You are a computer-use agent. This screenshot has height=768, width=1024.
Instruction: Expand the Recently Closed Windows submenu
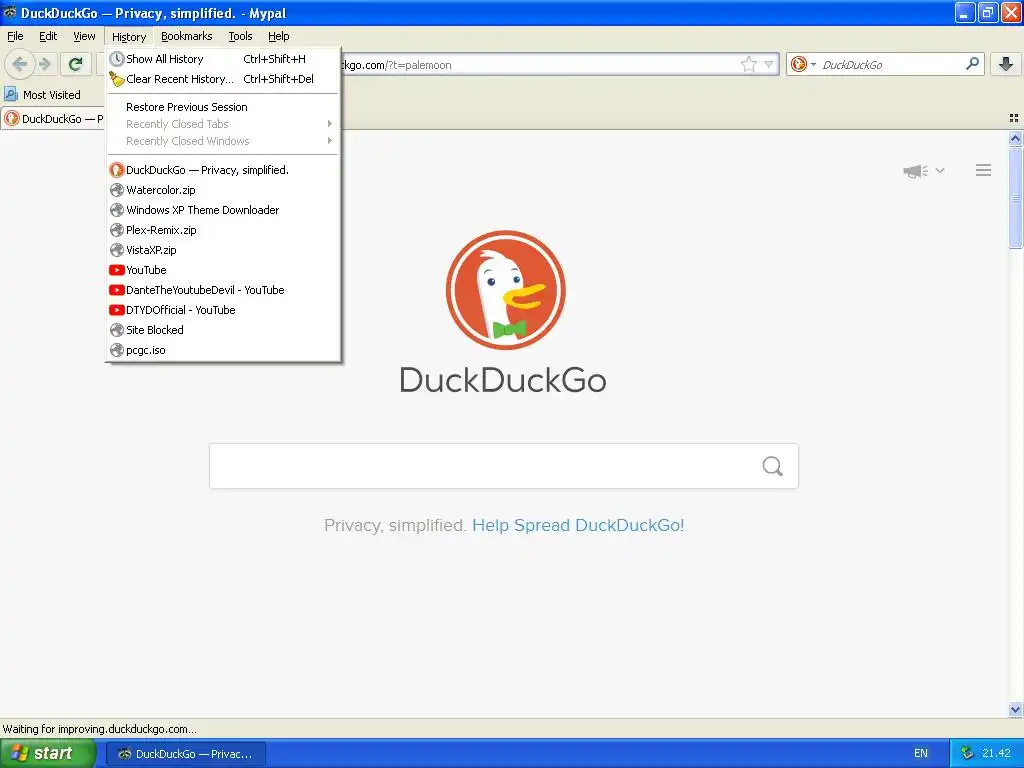click(223, 141)
